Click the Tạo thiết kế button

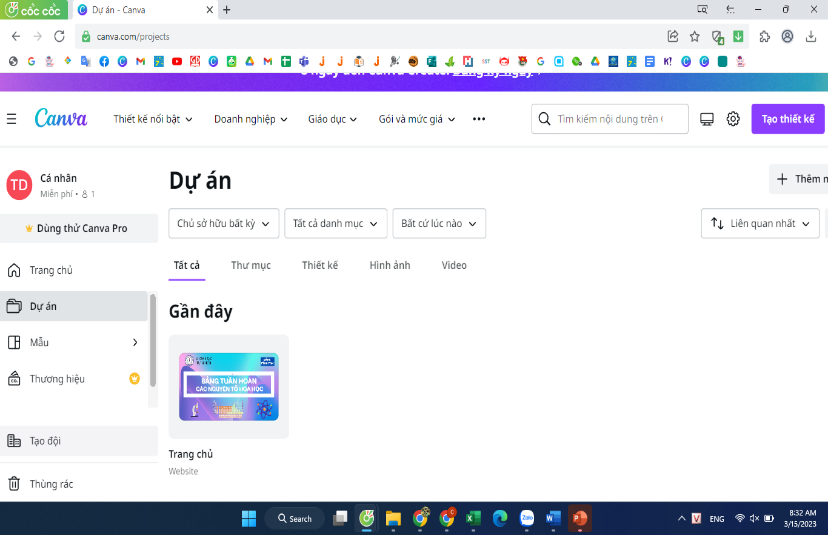pyautogui.click(x=788, y=119)
